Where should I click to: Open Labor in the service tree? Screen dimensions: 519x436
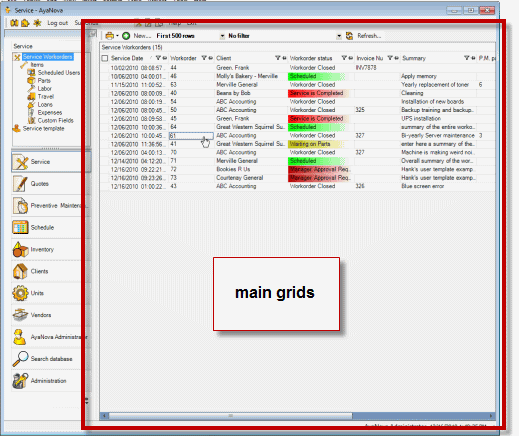pyautogui.click(x=44, y=89)
